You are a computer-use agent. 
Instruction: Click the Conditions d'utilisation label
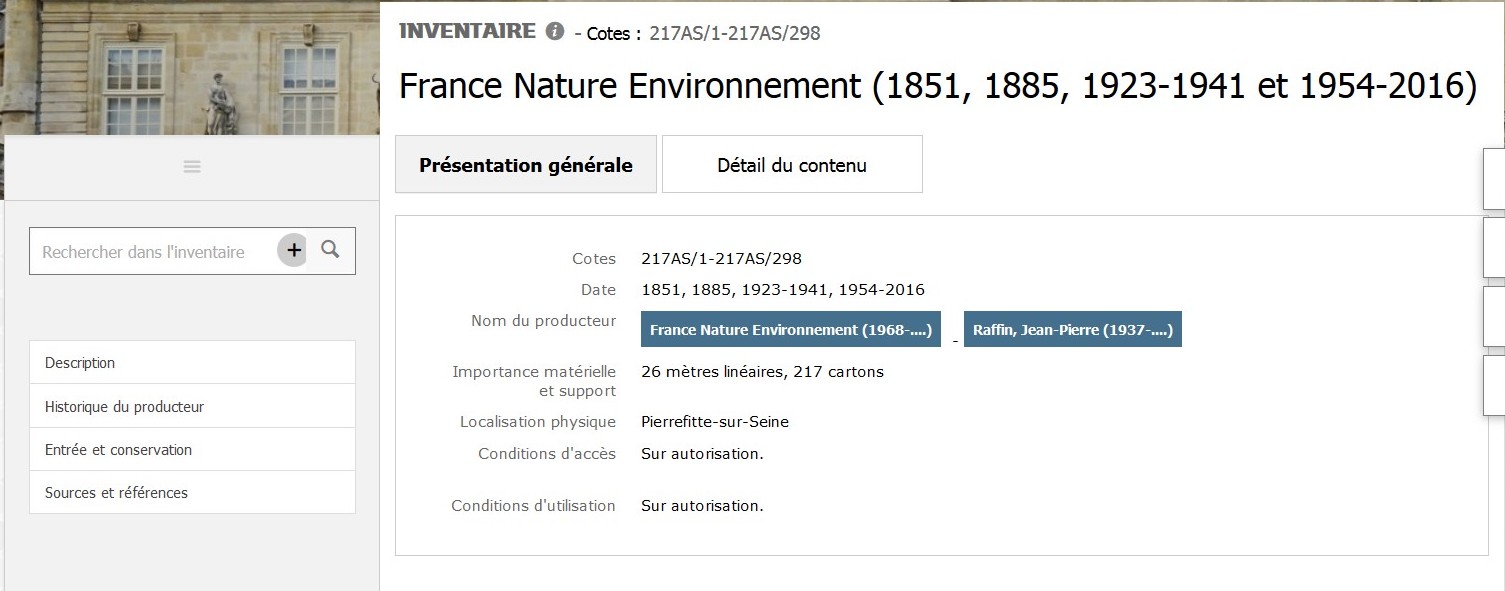point(534,506)
